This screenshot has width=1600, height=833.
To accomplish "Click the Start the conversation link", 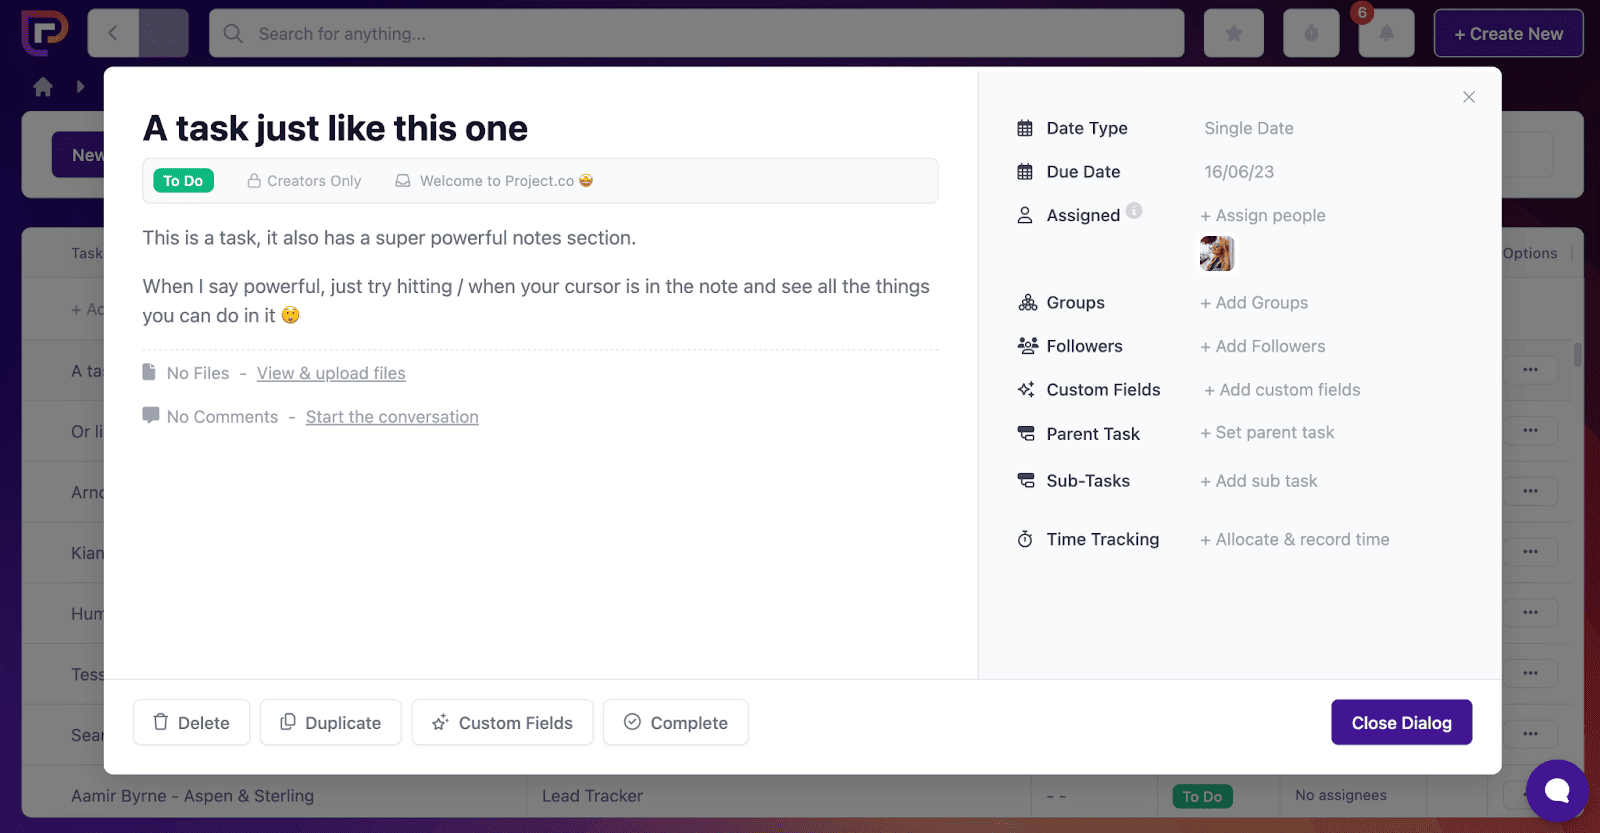I will coord(391,417).
